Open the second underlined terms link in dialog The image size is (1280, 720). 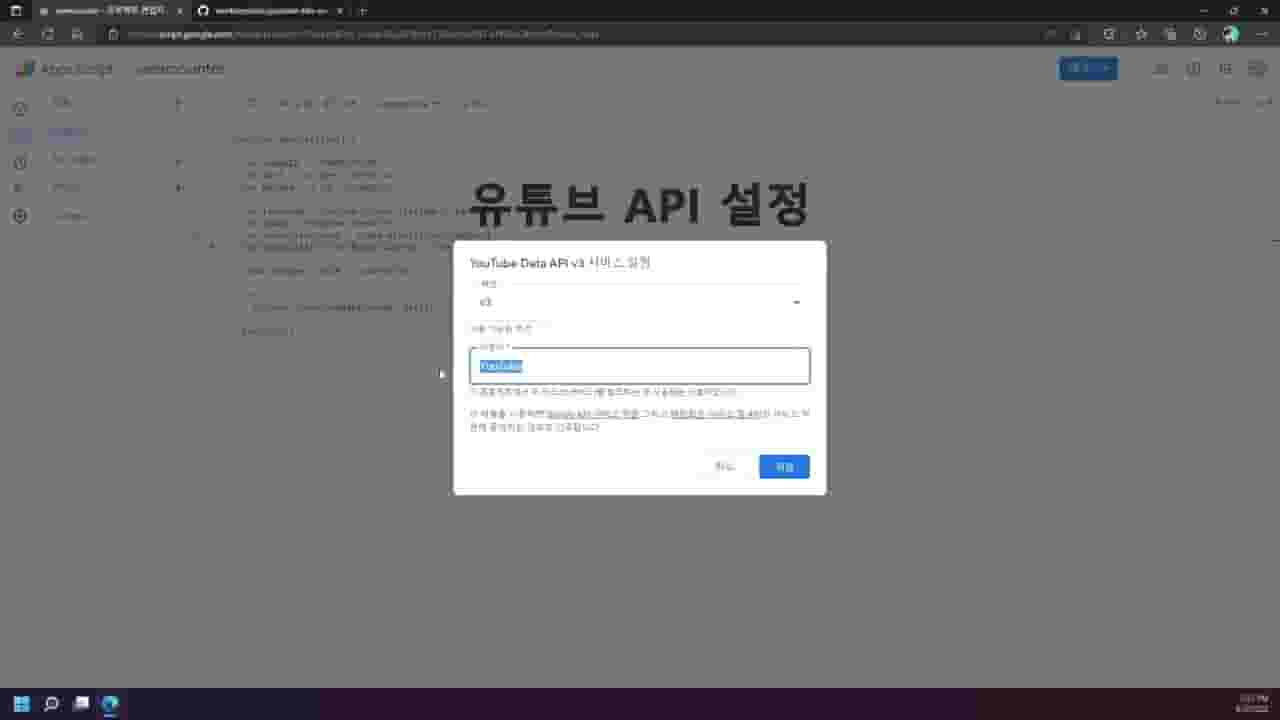coord(715,412)
